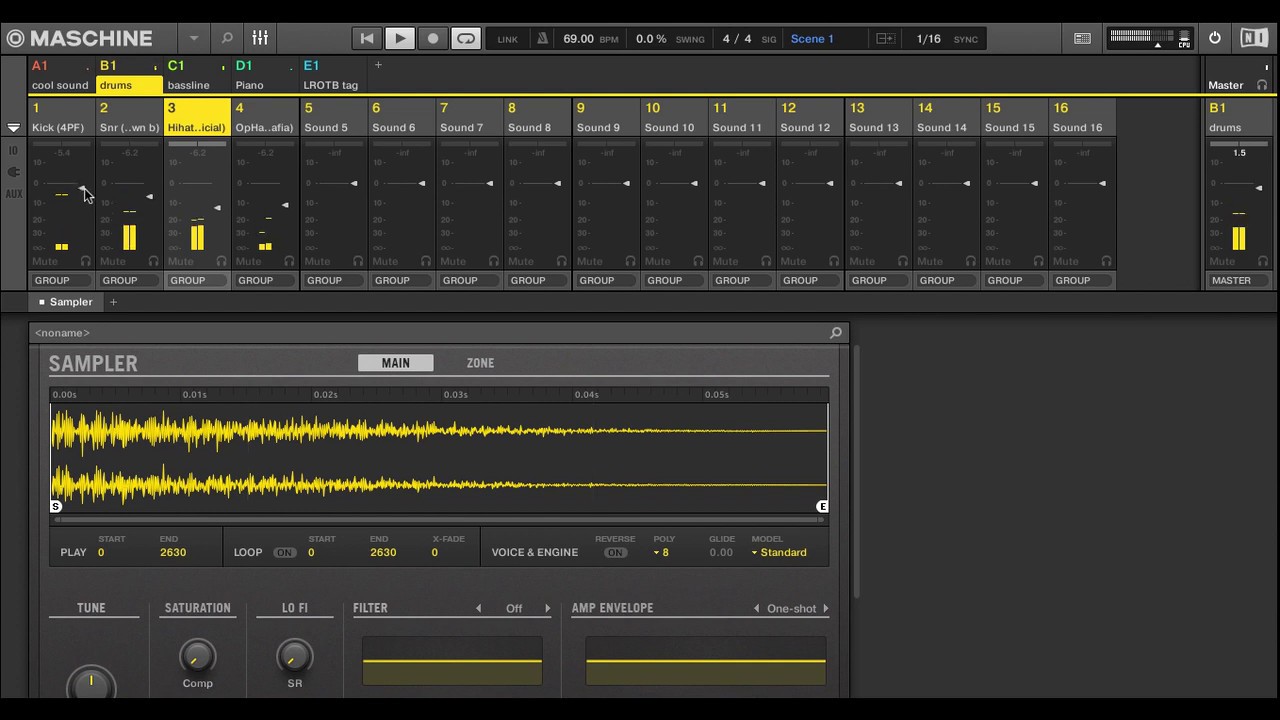Mute the Snr channel
Viewport: 1280px width, 720px height.
coord(113,261)
